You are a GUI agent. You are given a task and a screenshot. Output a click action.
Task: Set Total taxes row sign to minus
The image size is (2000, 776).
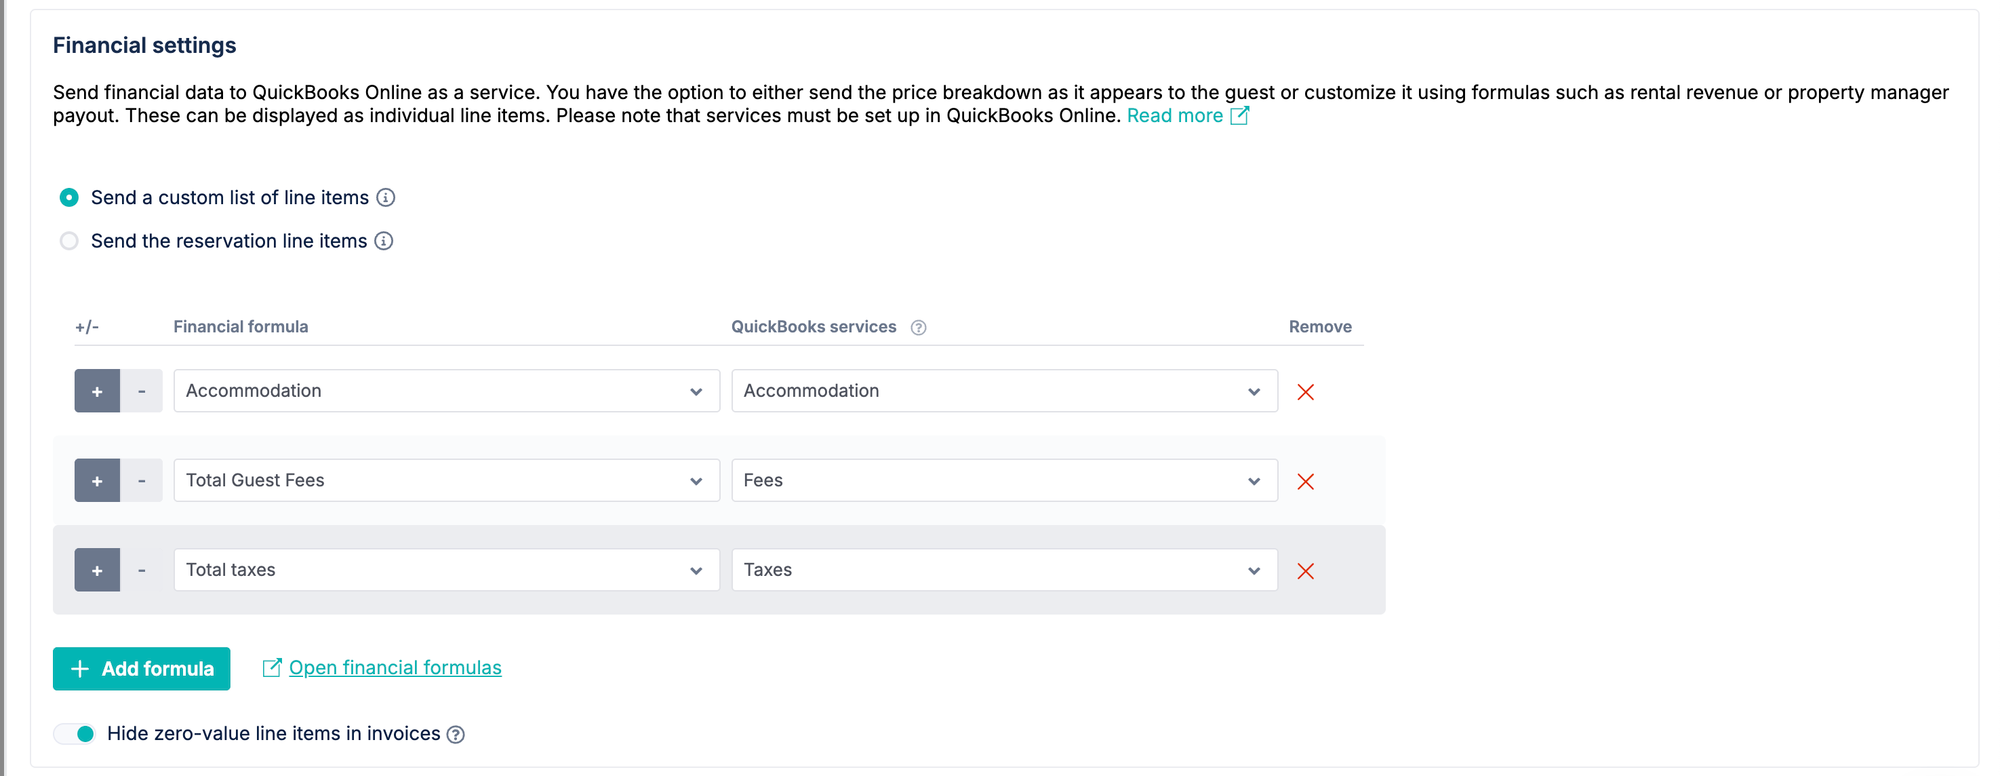click(142, 570)
